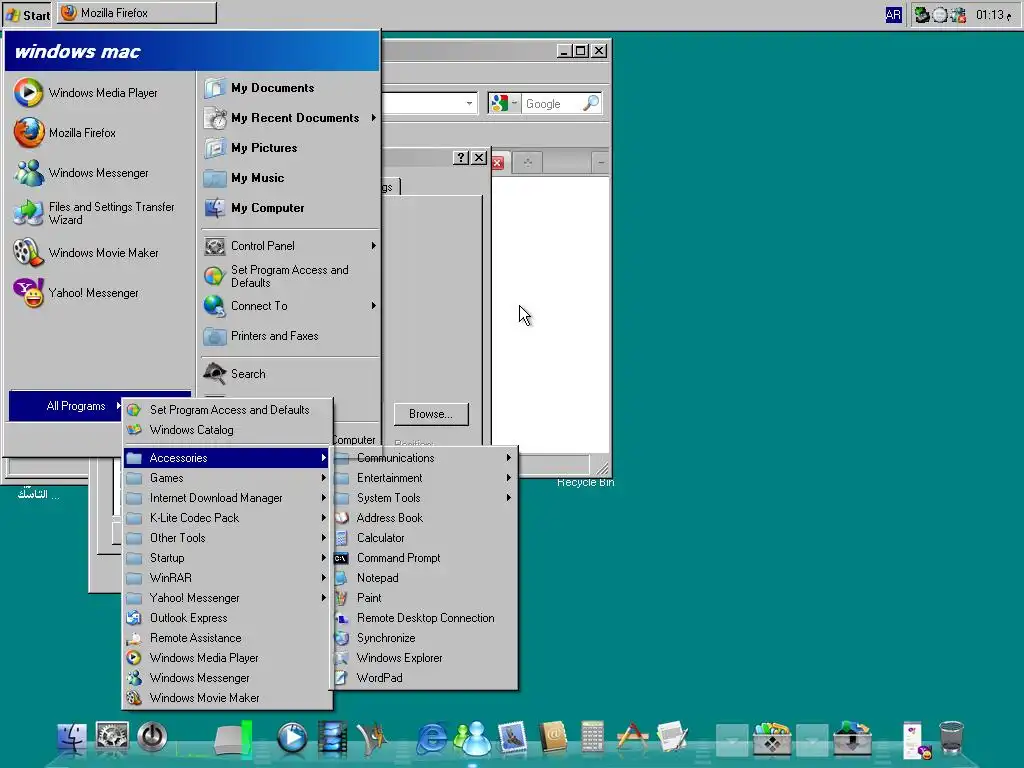The width and height of the screenshot is (1024, 768).
Task: Expand the K-Lite Codec Pack folder
Action: click(227, 518)
